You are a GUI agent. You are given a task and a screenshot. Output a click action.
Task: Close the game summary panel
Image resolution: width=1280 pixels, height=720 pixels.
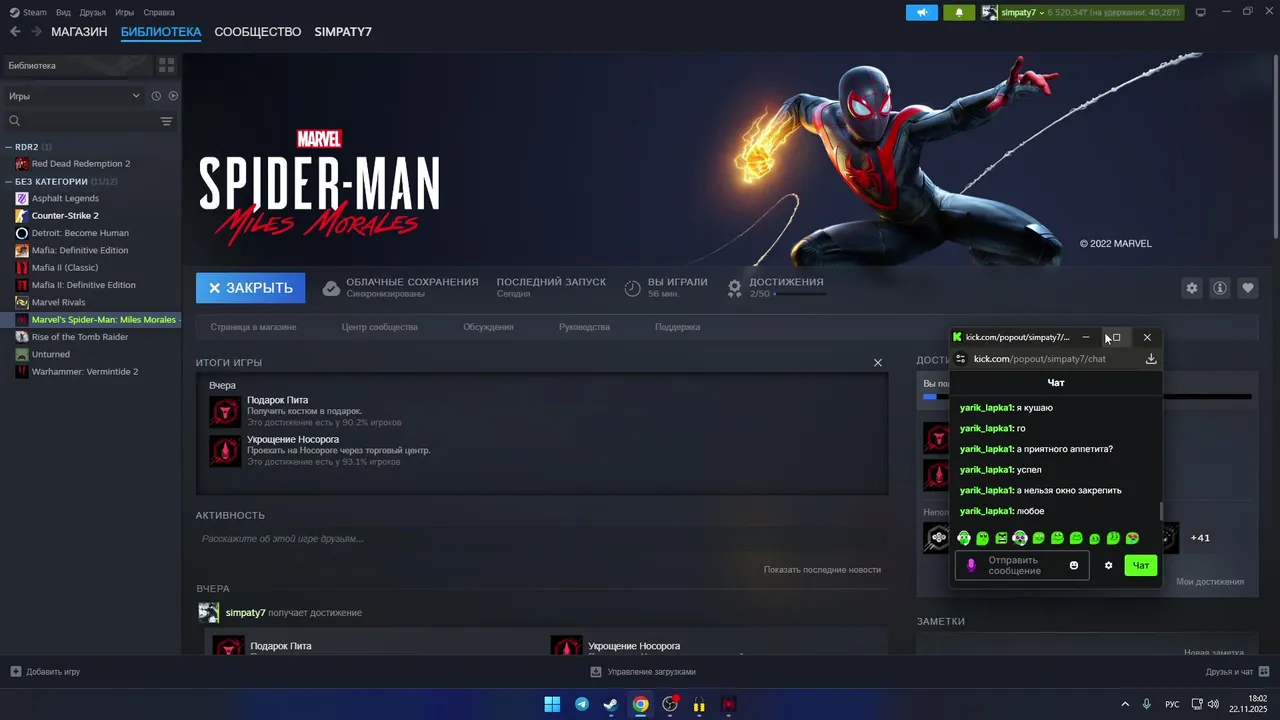pyautogui.click(x=878, y=362)
